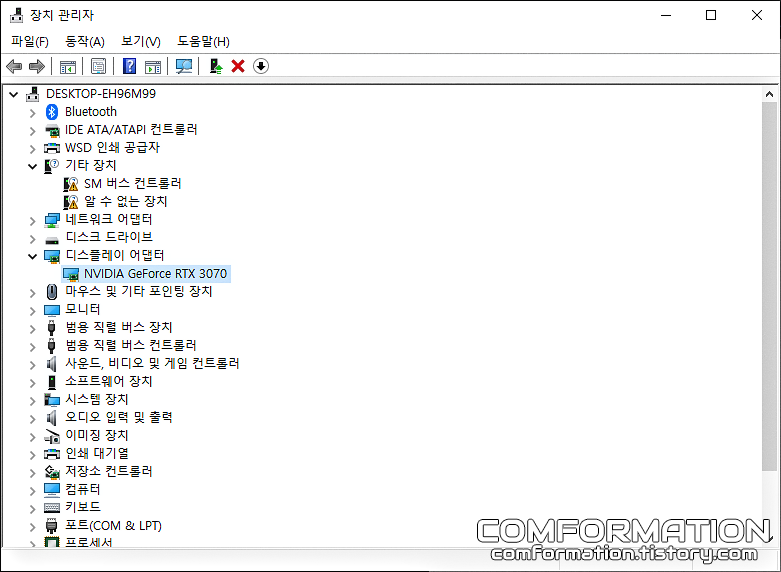
Task: Click the NVIDIA GeForce RTX 3070 device icon
Action: tap(71, 275)
